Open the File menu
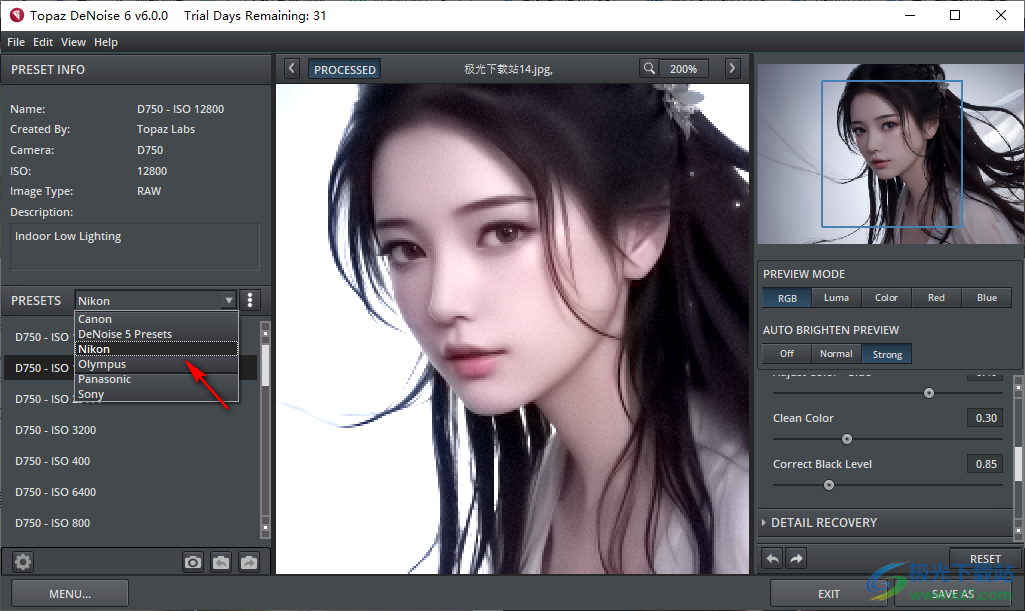Image resolution: width=1025 pixels, height=611 pixels. point(15,42)
